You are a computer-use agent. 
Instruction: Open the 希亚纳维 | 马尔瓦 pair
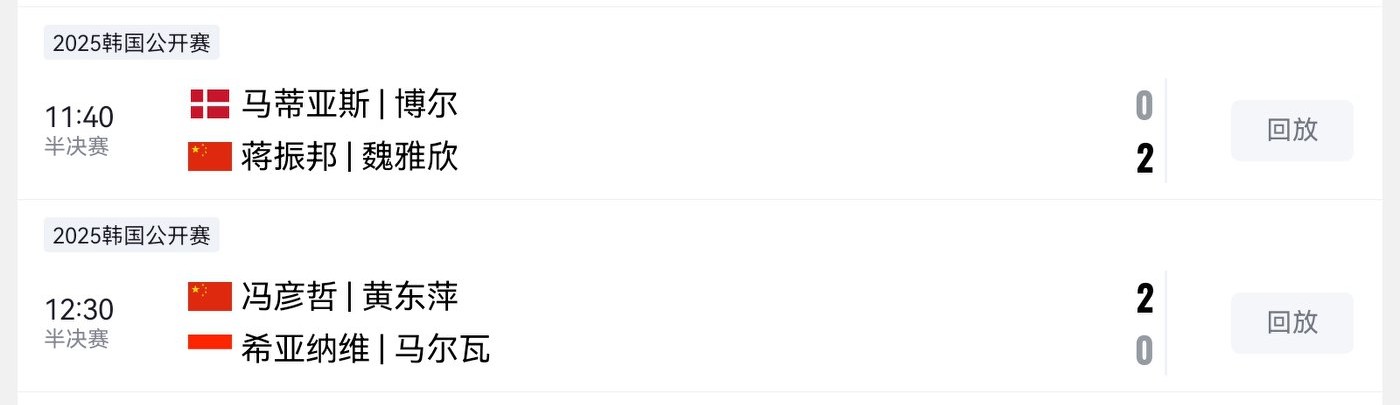[x=365, y=349]
